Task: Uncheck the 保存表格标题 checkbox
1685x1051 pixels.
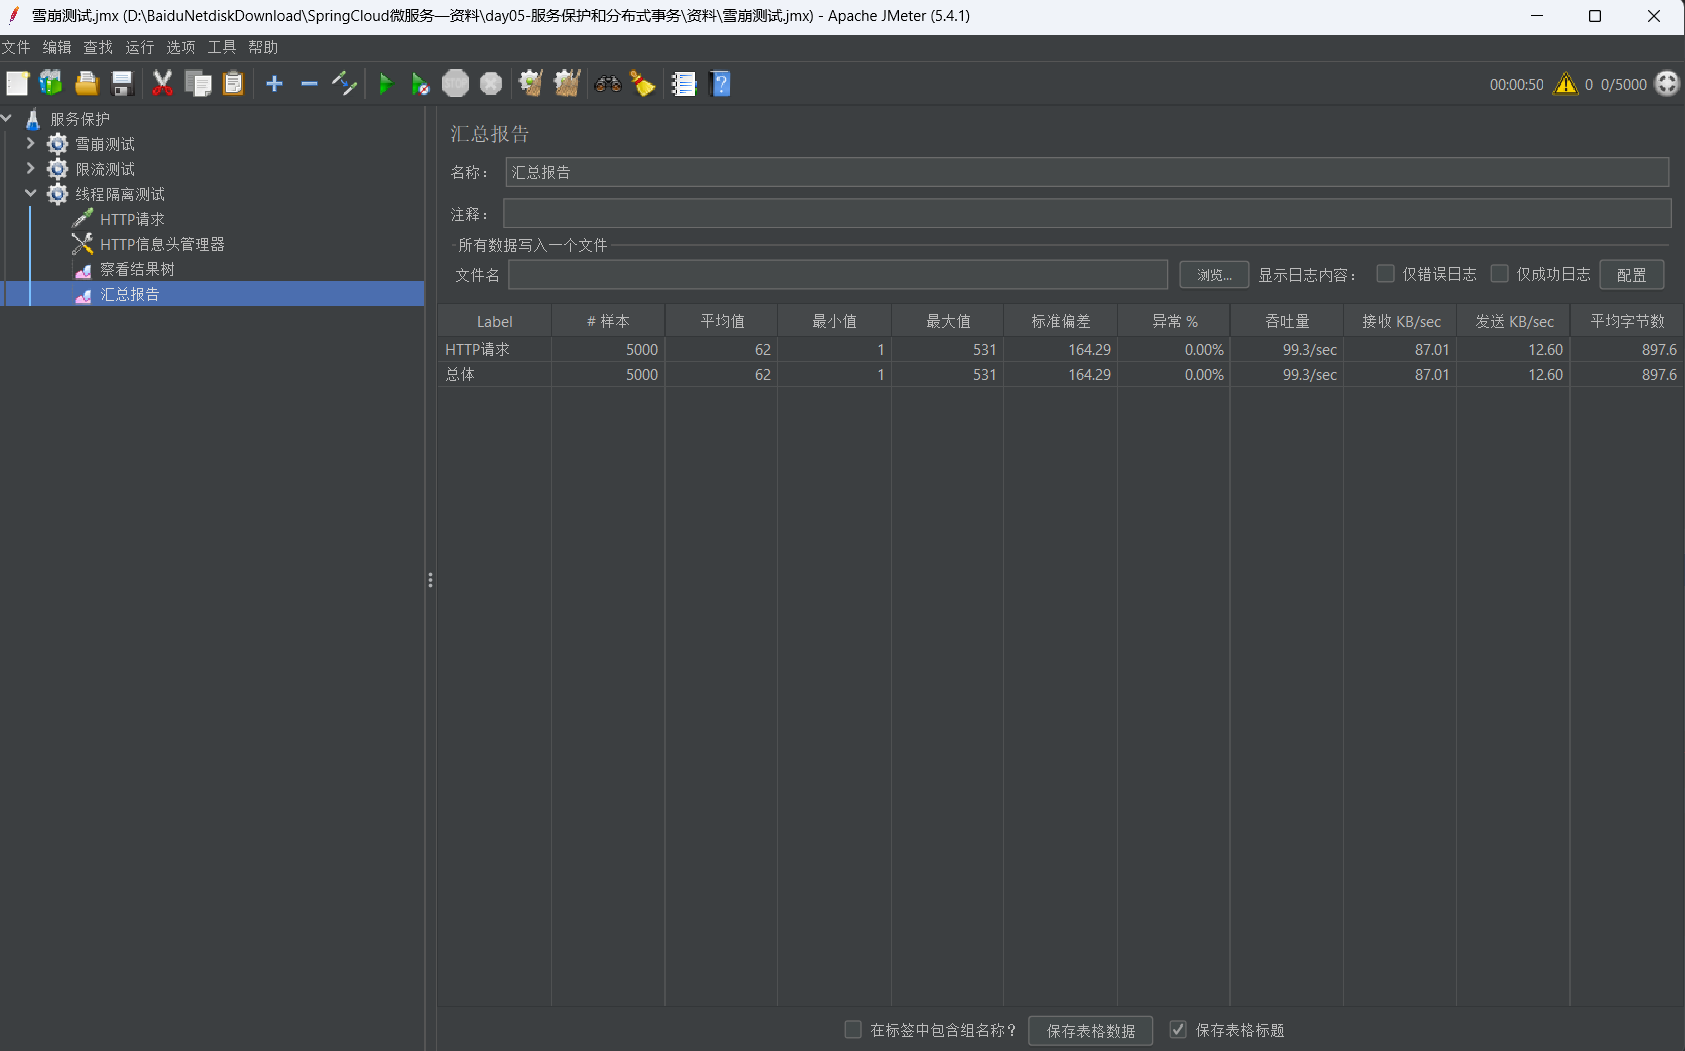Action: pyautogui.click(x=1177, y=1029)
